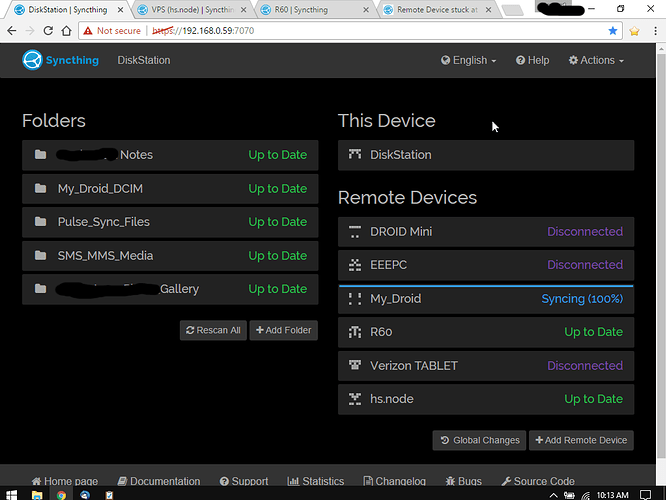Open the Actions dropdown menu
Viewport: 666px width, 500px height.
[596, 60]
